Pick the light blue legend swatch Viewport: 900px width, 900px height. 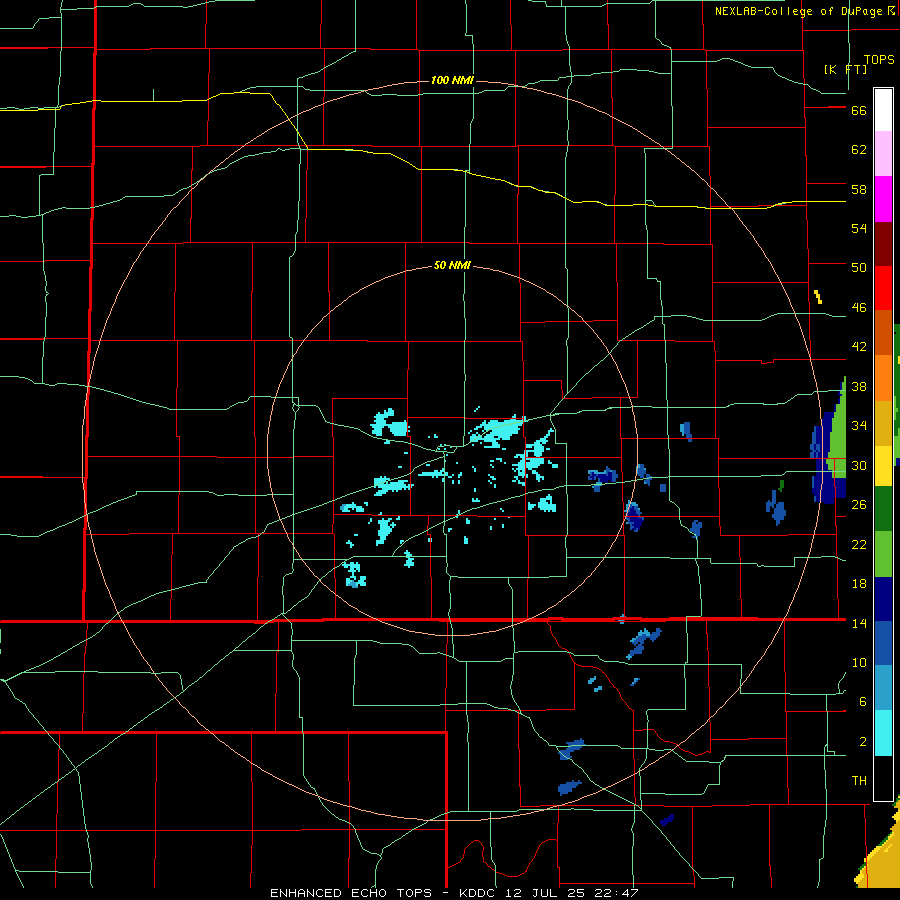pos(883,688)
